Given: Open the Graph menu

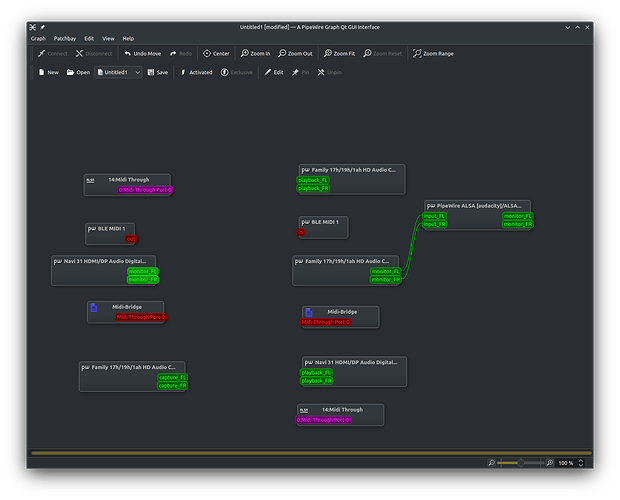Looking at the screenshot, I should click(38, 38).
